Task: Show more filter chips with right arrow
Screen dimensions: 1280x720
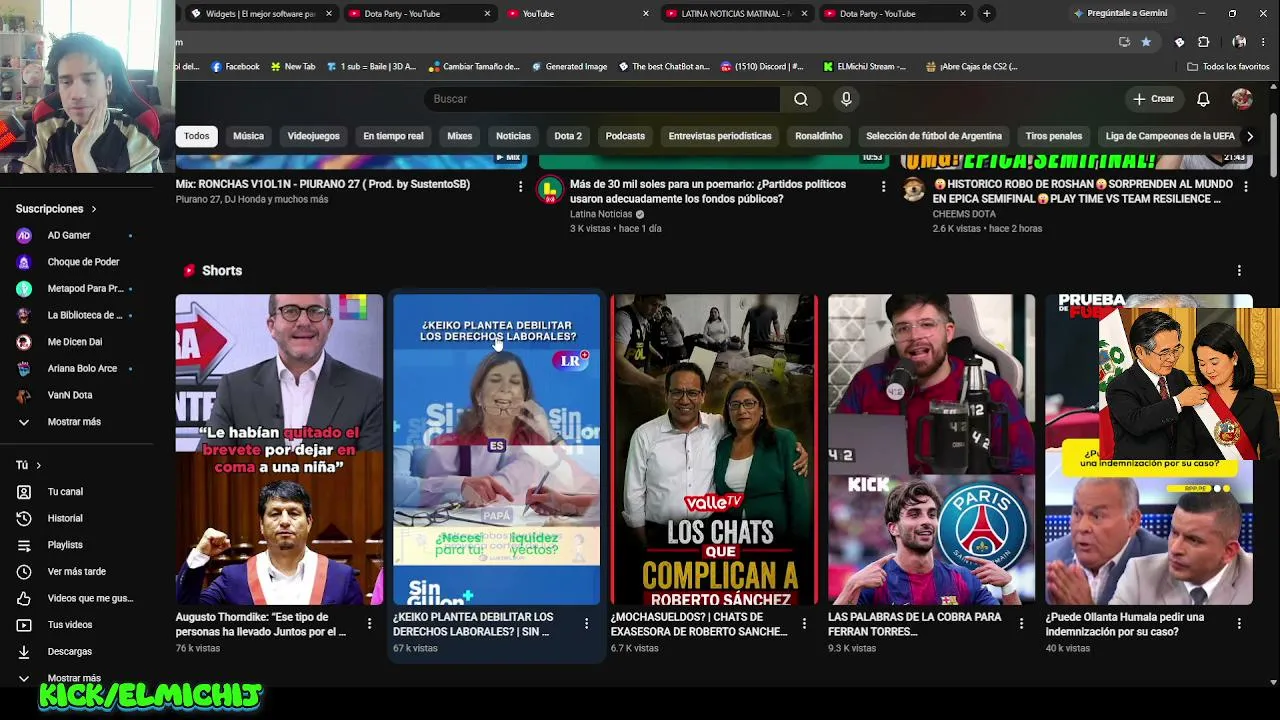Action: pos(1249,136)
